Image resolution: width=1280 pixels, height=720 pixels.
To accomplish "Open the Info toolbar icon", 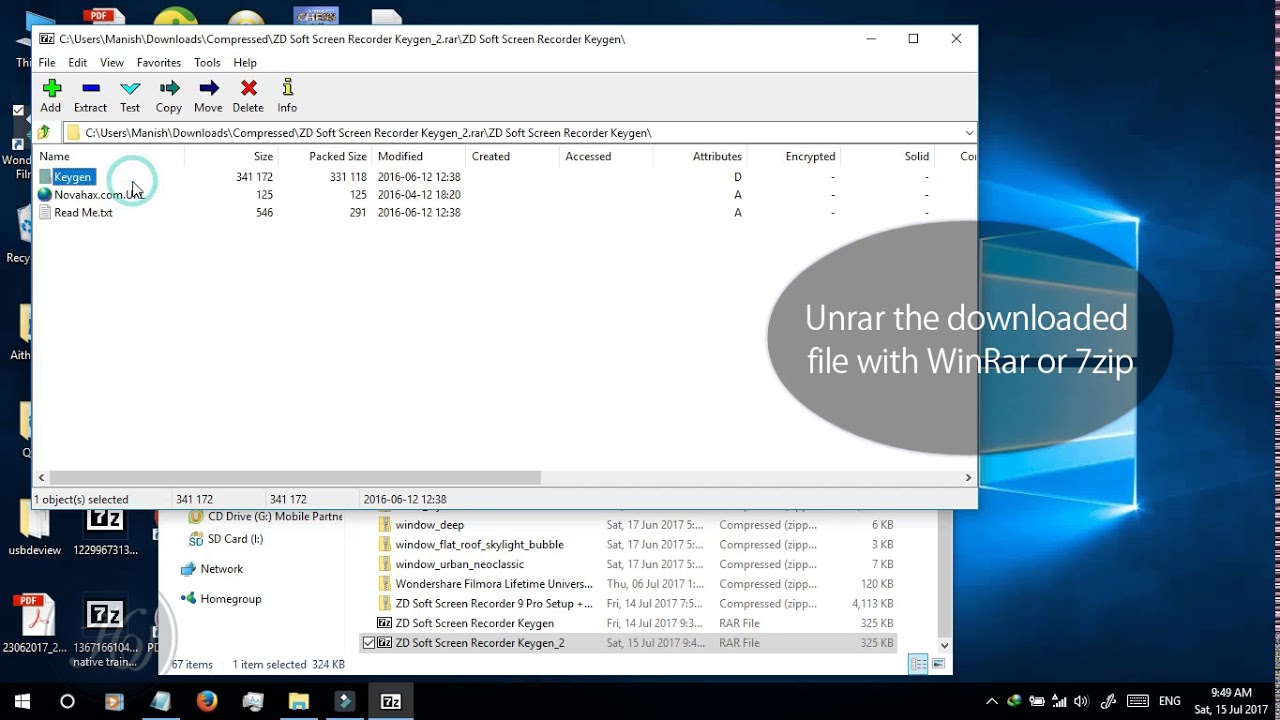I will point(287,96).
